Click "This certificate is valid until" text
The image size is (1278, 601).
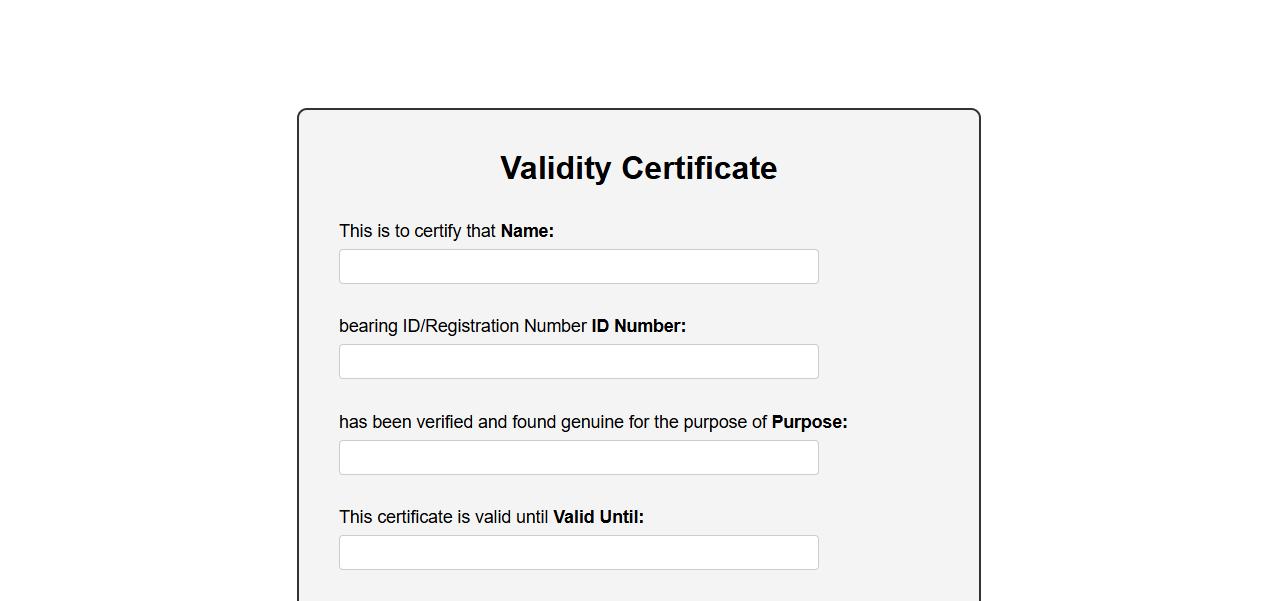tap(443, 517)
